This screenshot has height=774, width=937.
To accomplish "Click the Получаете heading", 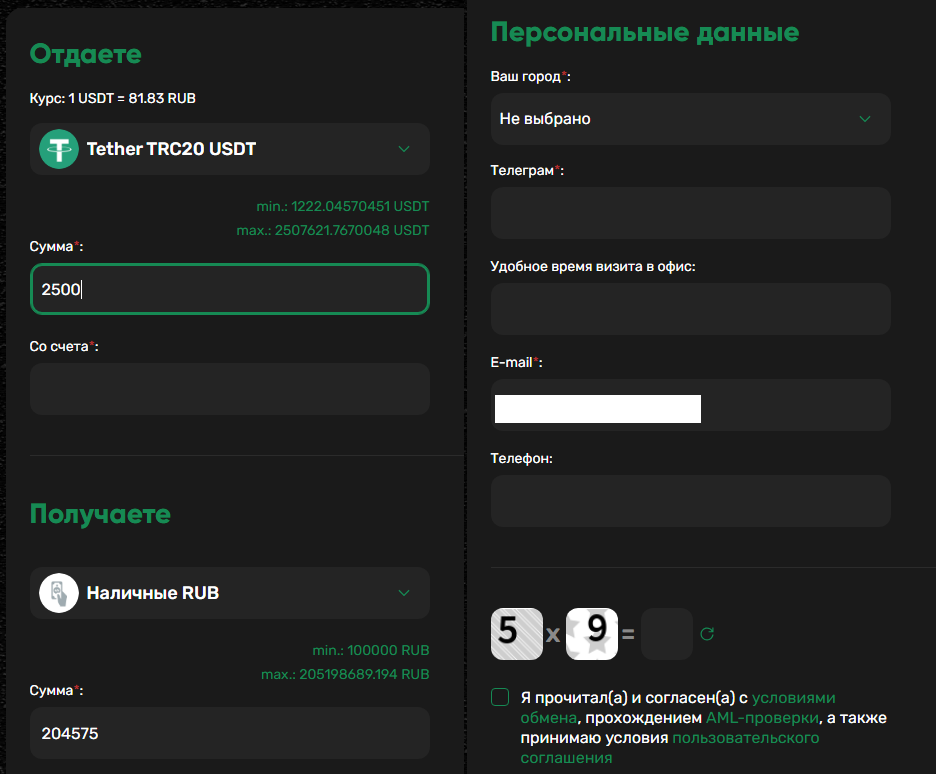I will pos(100,515).
